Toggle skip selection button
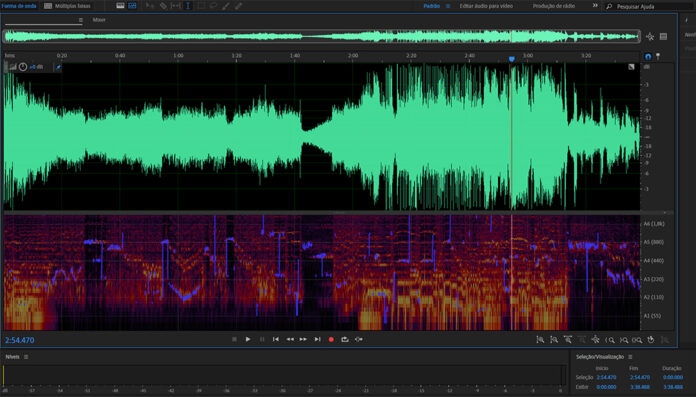The image size is (696, 397). pos(359,339)
